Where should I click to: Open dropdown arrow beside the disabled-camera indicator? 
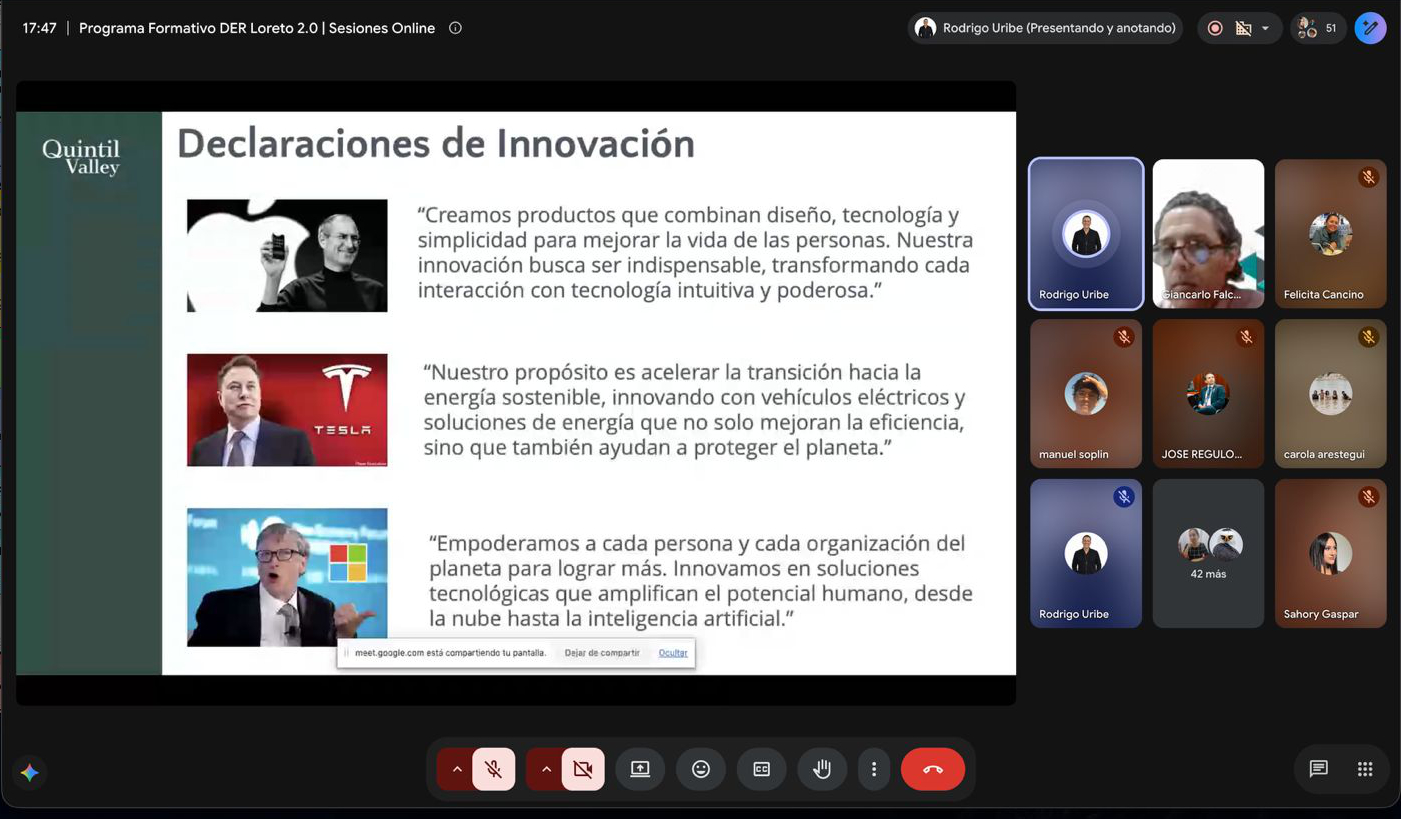pos(1265,28)
